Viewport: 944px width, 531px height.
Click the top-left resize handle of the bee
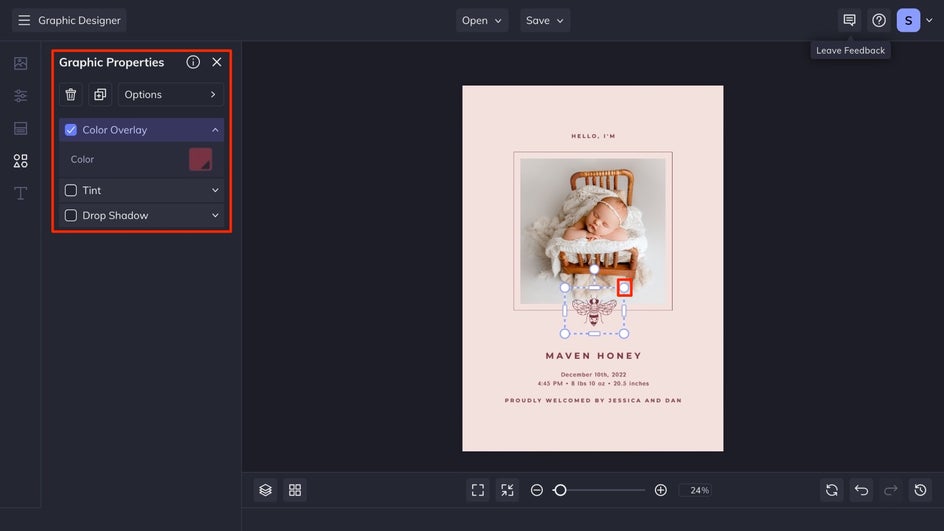click(x=565, y=288)
